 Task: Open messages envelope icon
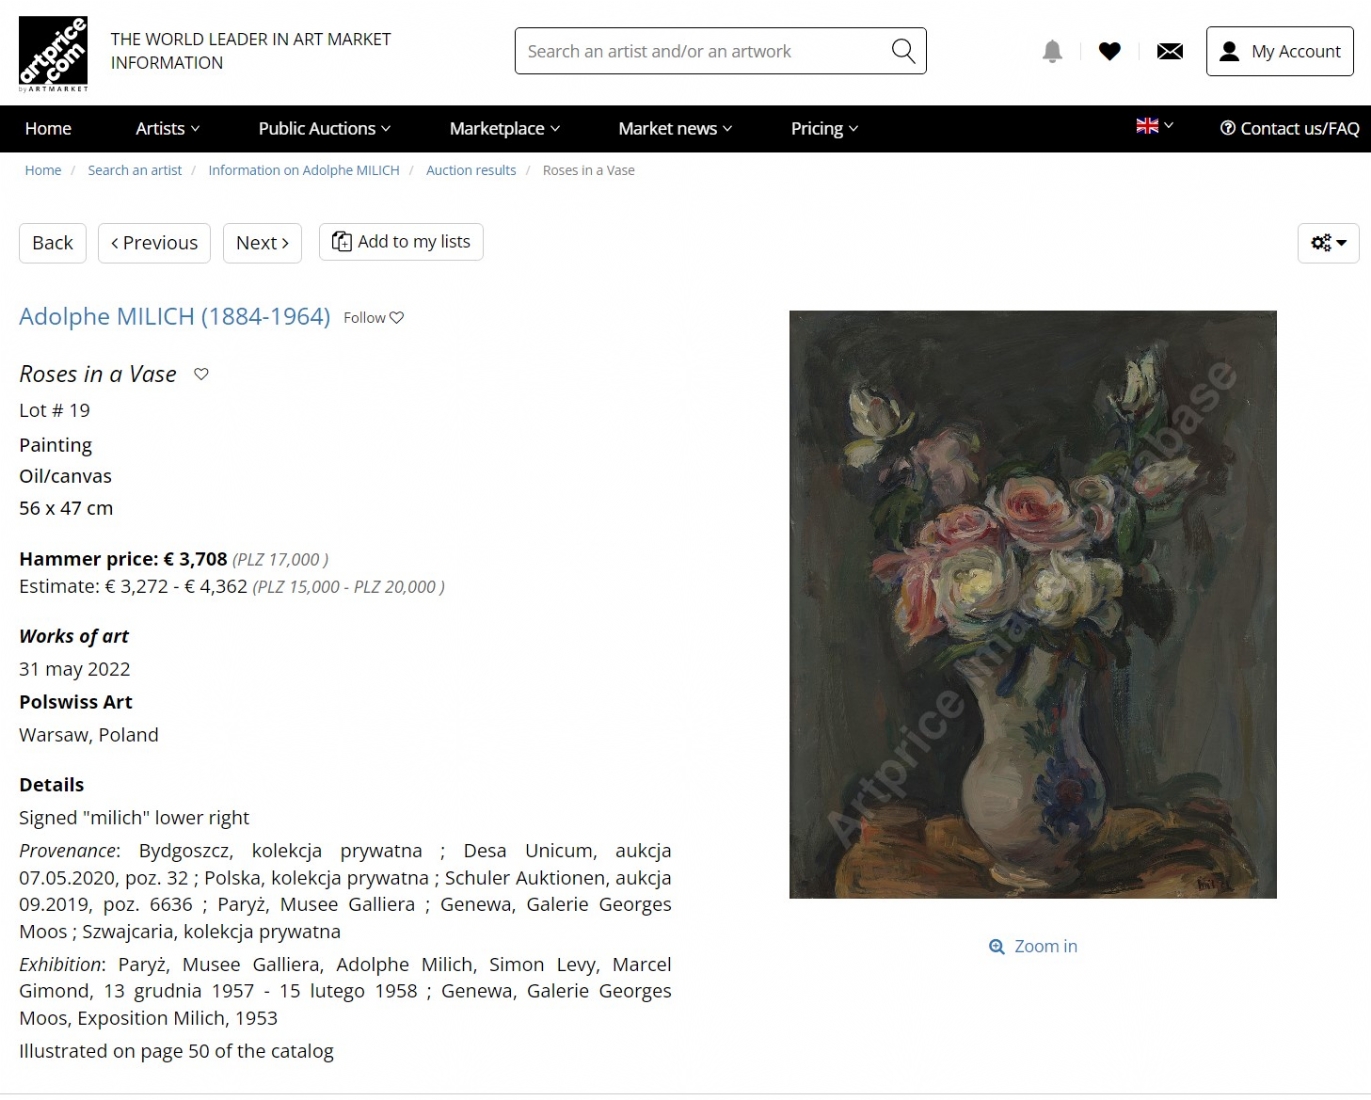(x=1169, y=51)
